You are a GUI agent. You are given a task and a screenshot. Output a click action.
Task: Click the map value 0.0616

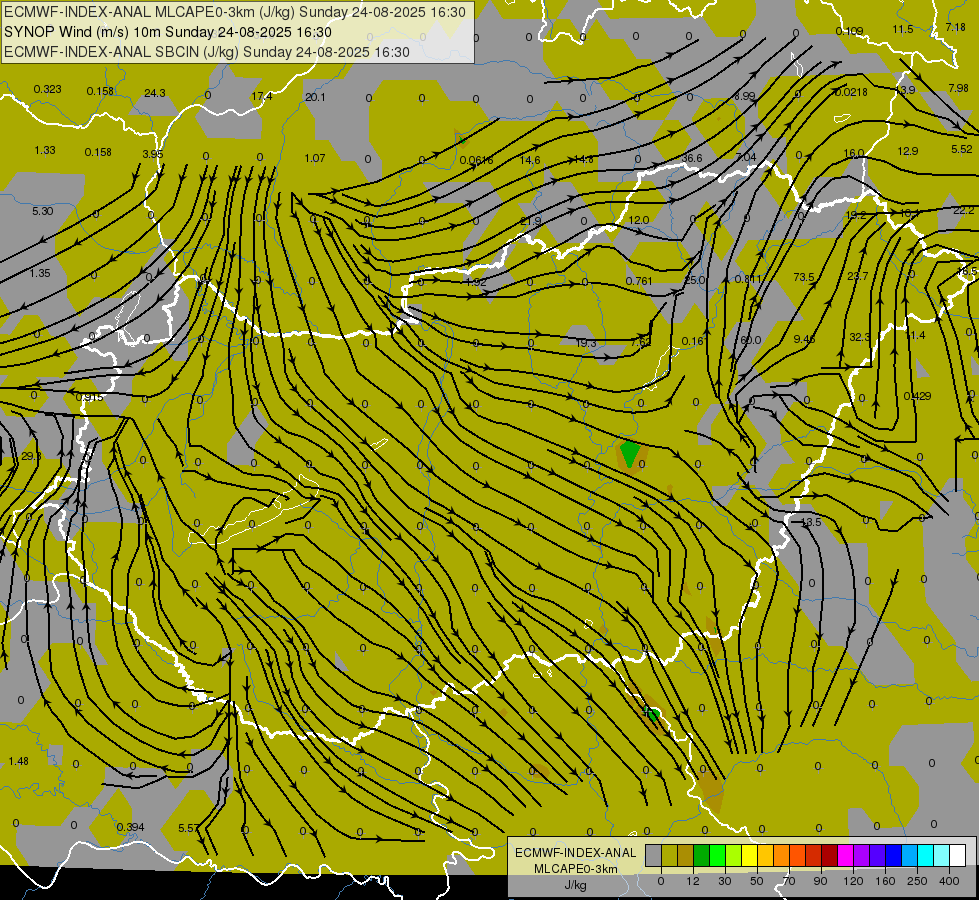point(476,161)
